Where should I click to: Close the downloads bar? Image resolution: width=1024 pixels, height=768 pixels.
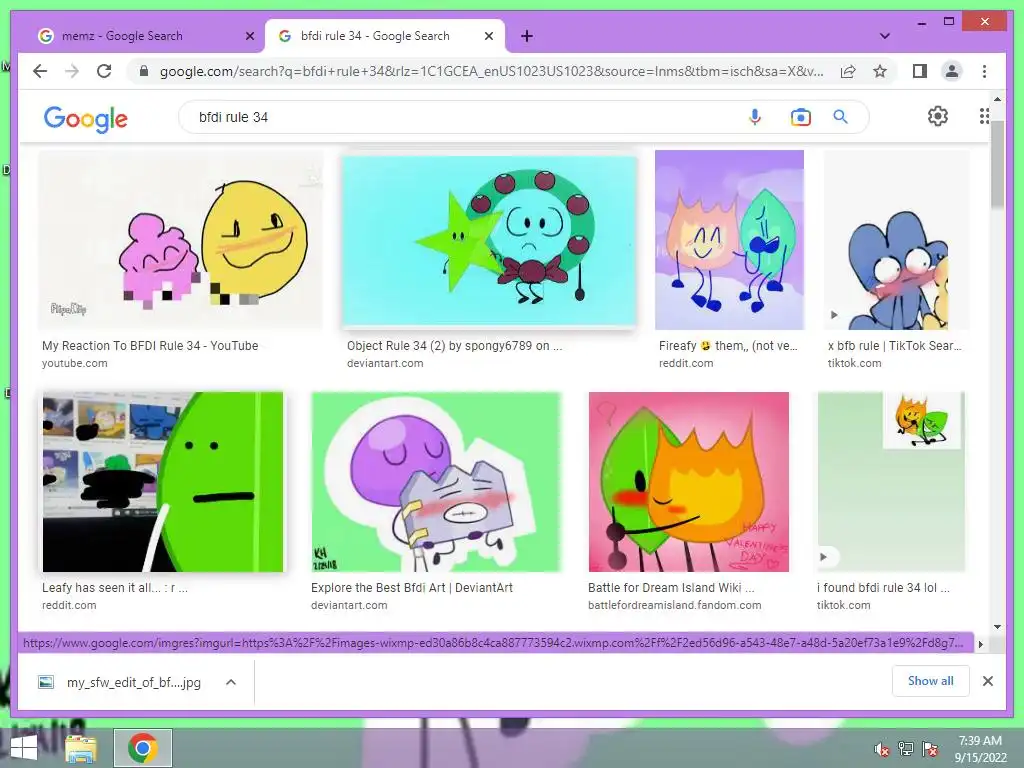[987, 681]
